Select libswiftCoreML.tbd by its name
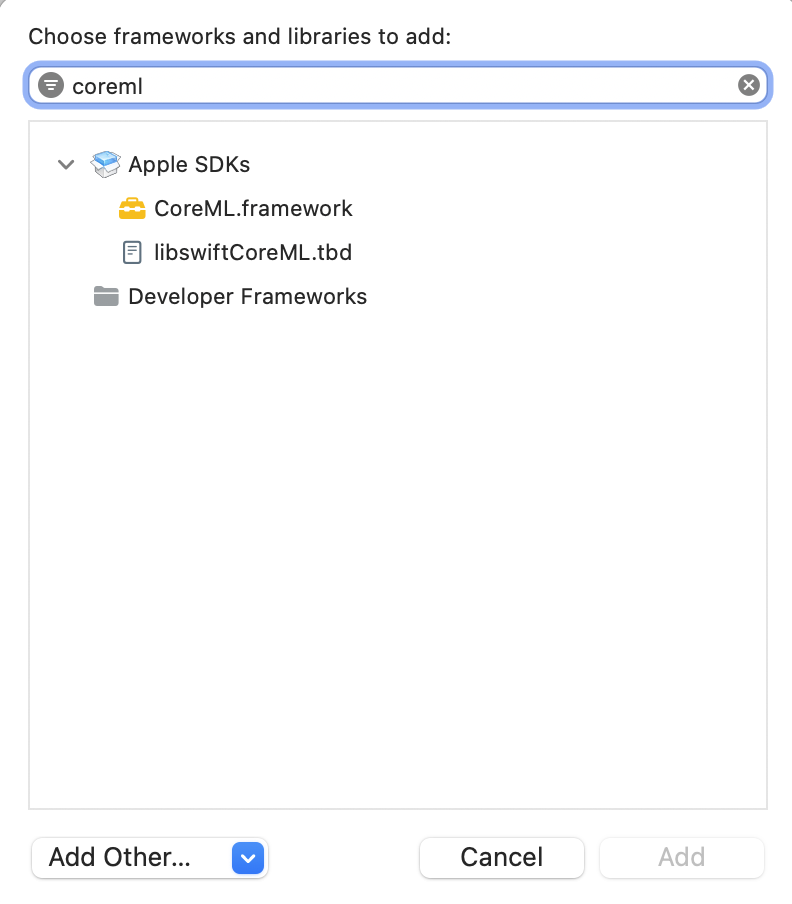 point(253,252)
